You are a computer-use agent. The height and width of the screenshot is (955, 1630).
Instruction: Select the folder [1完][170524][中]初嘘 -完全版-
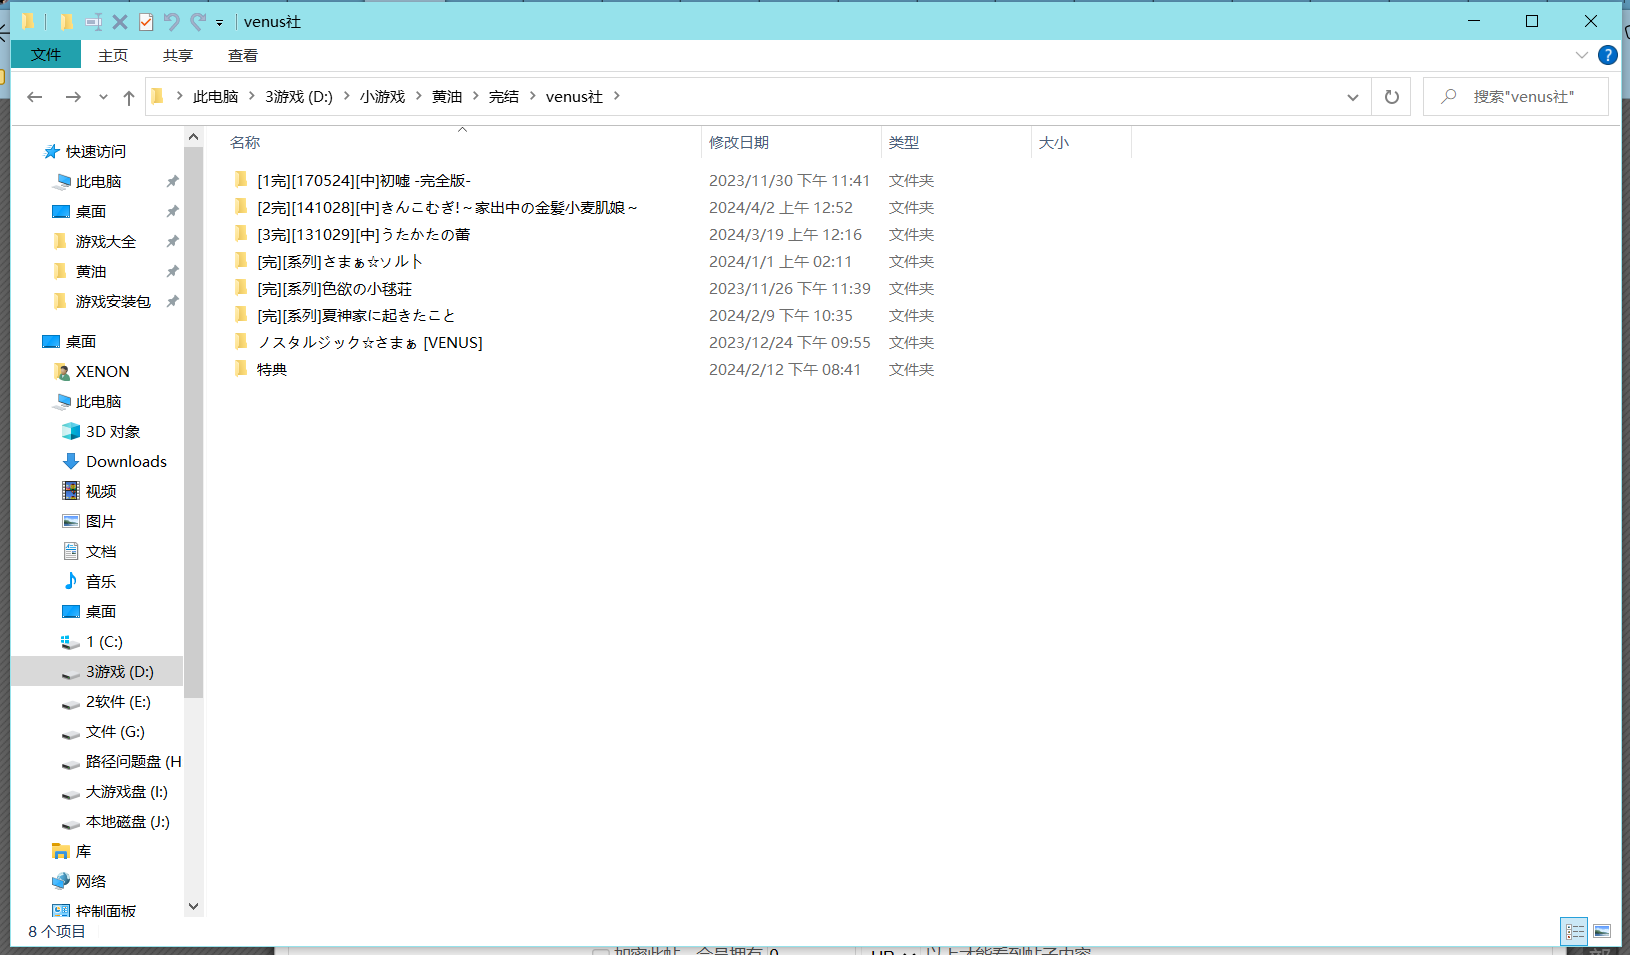coord(364,181)
